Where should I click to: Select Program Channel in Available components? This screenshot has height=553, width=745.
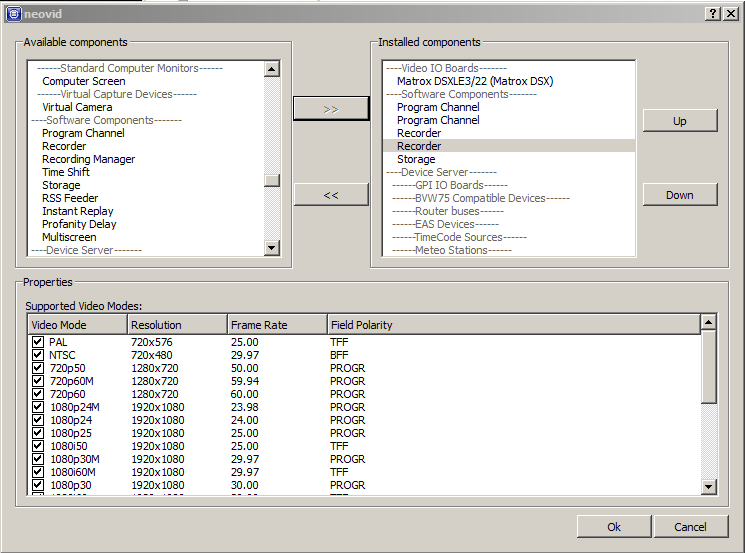pos(83,133)
